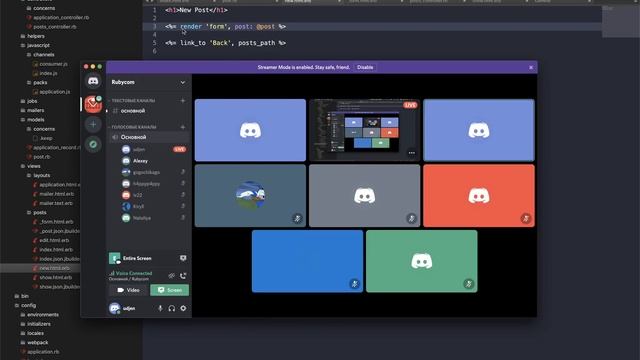Click the Entire Screen stream preview icon
This screenshot has width=640, height=360.
[115, 258]
